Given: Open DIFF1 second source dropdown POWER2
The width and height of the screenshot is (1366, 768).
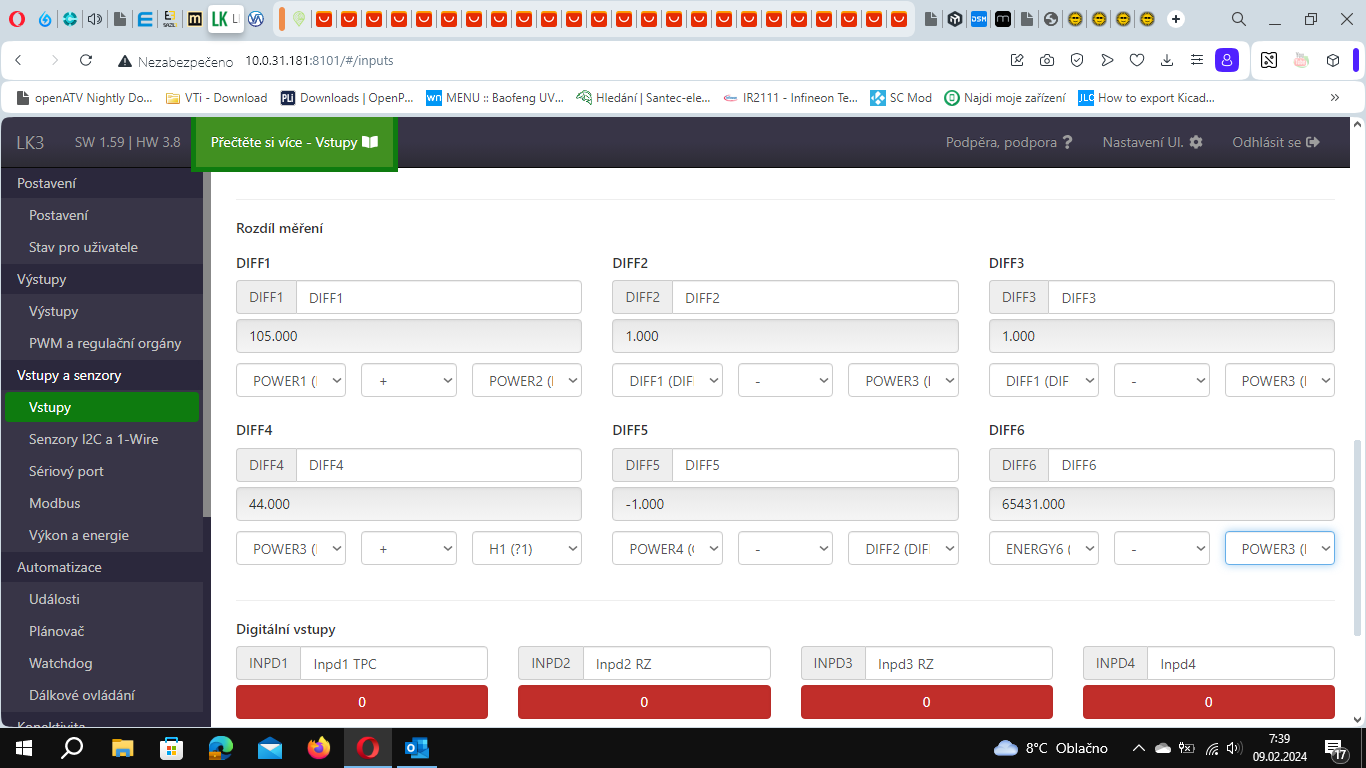Looking at the screenshot, I should click(x=527, y=380).
